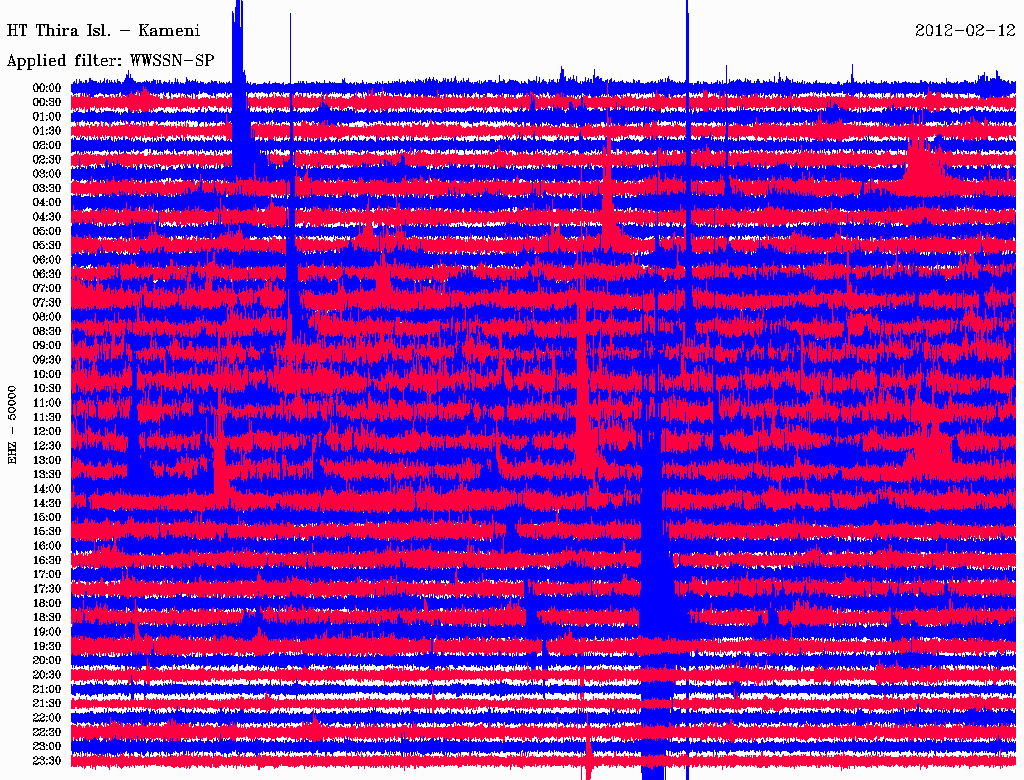Click the 19:30 time label
1024x780 pixels.
tap(47, 647)
